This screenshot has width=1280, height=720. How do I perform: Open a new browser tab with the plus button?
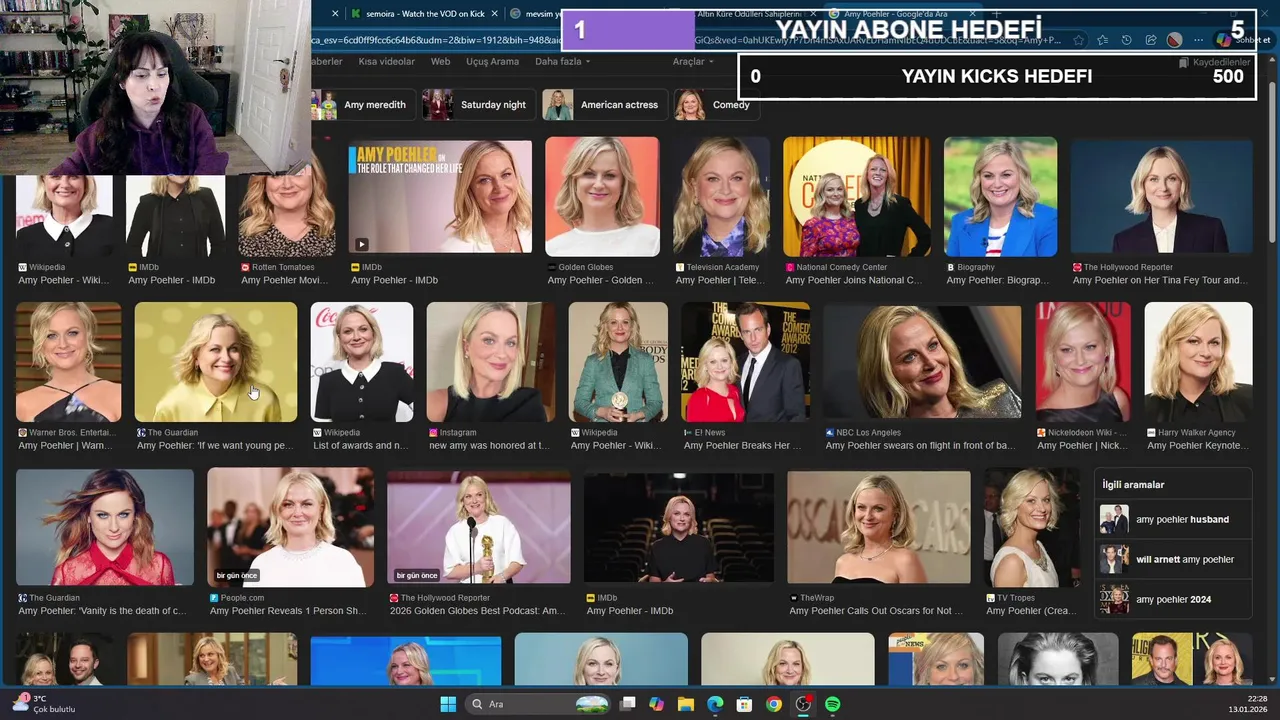(996, 14)
